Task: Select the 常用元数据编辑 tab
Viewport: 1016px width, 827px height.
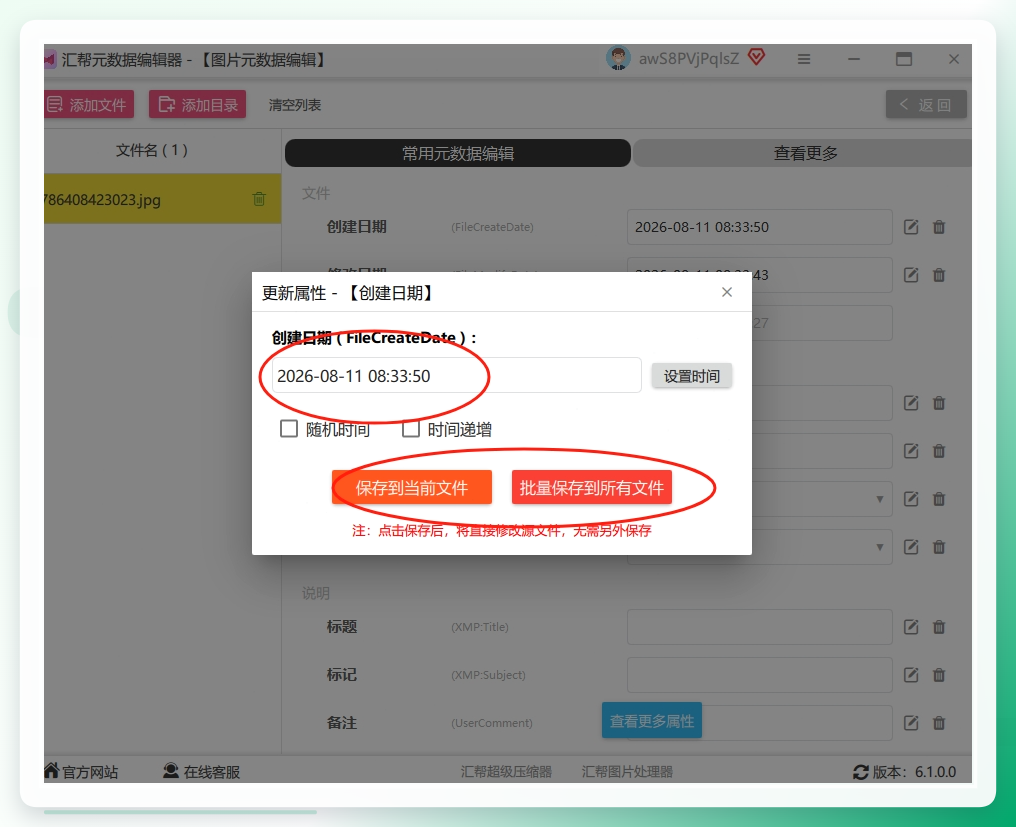Action: click(x=457, y=153)
